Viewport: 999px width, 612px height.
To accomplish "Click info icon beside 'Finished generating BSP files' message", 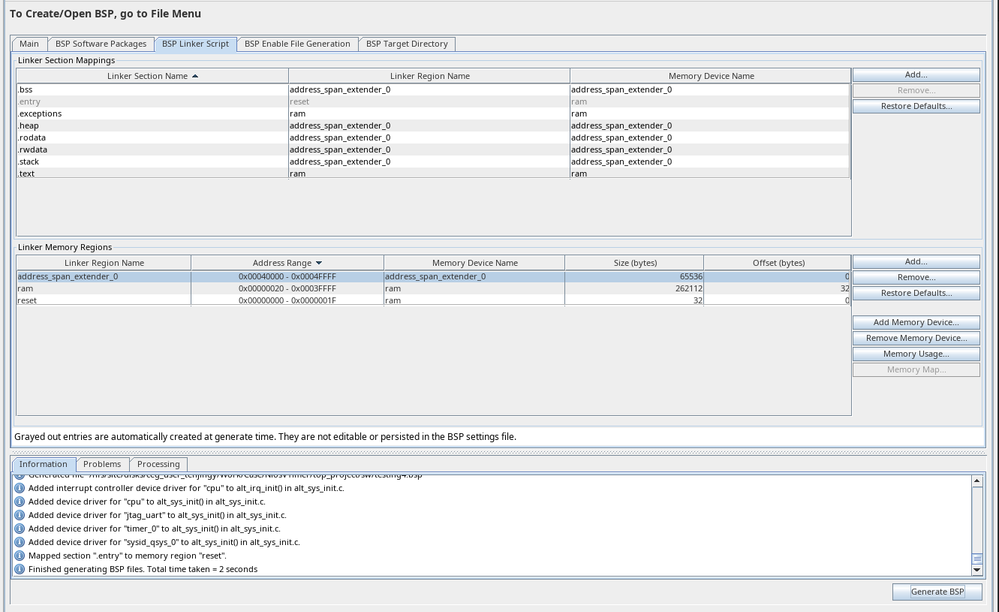I will coord(20,569).
